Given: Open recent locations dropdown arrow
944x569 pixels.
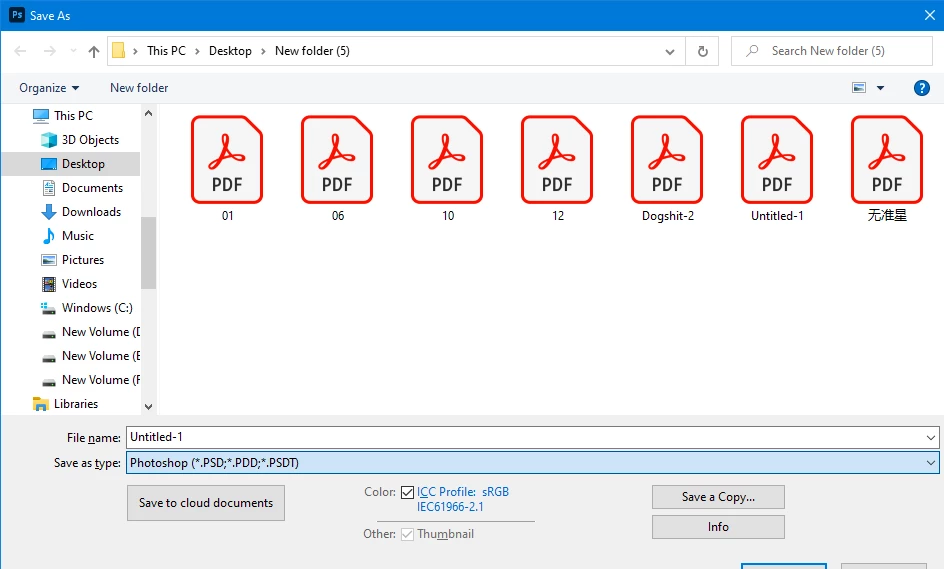Looking at the screenshot, I should click(x=73, y=51).
